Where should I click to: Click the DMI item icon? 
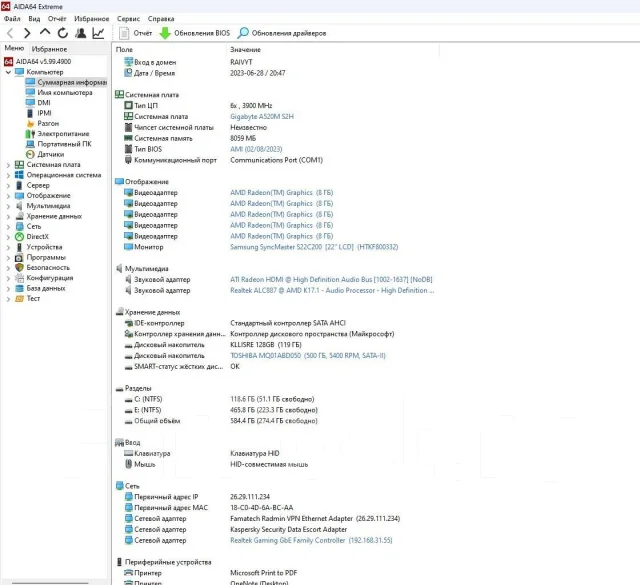[x=30, y=103]
